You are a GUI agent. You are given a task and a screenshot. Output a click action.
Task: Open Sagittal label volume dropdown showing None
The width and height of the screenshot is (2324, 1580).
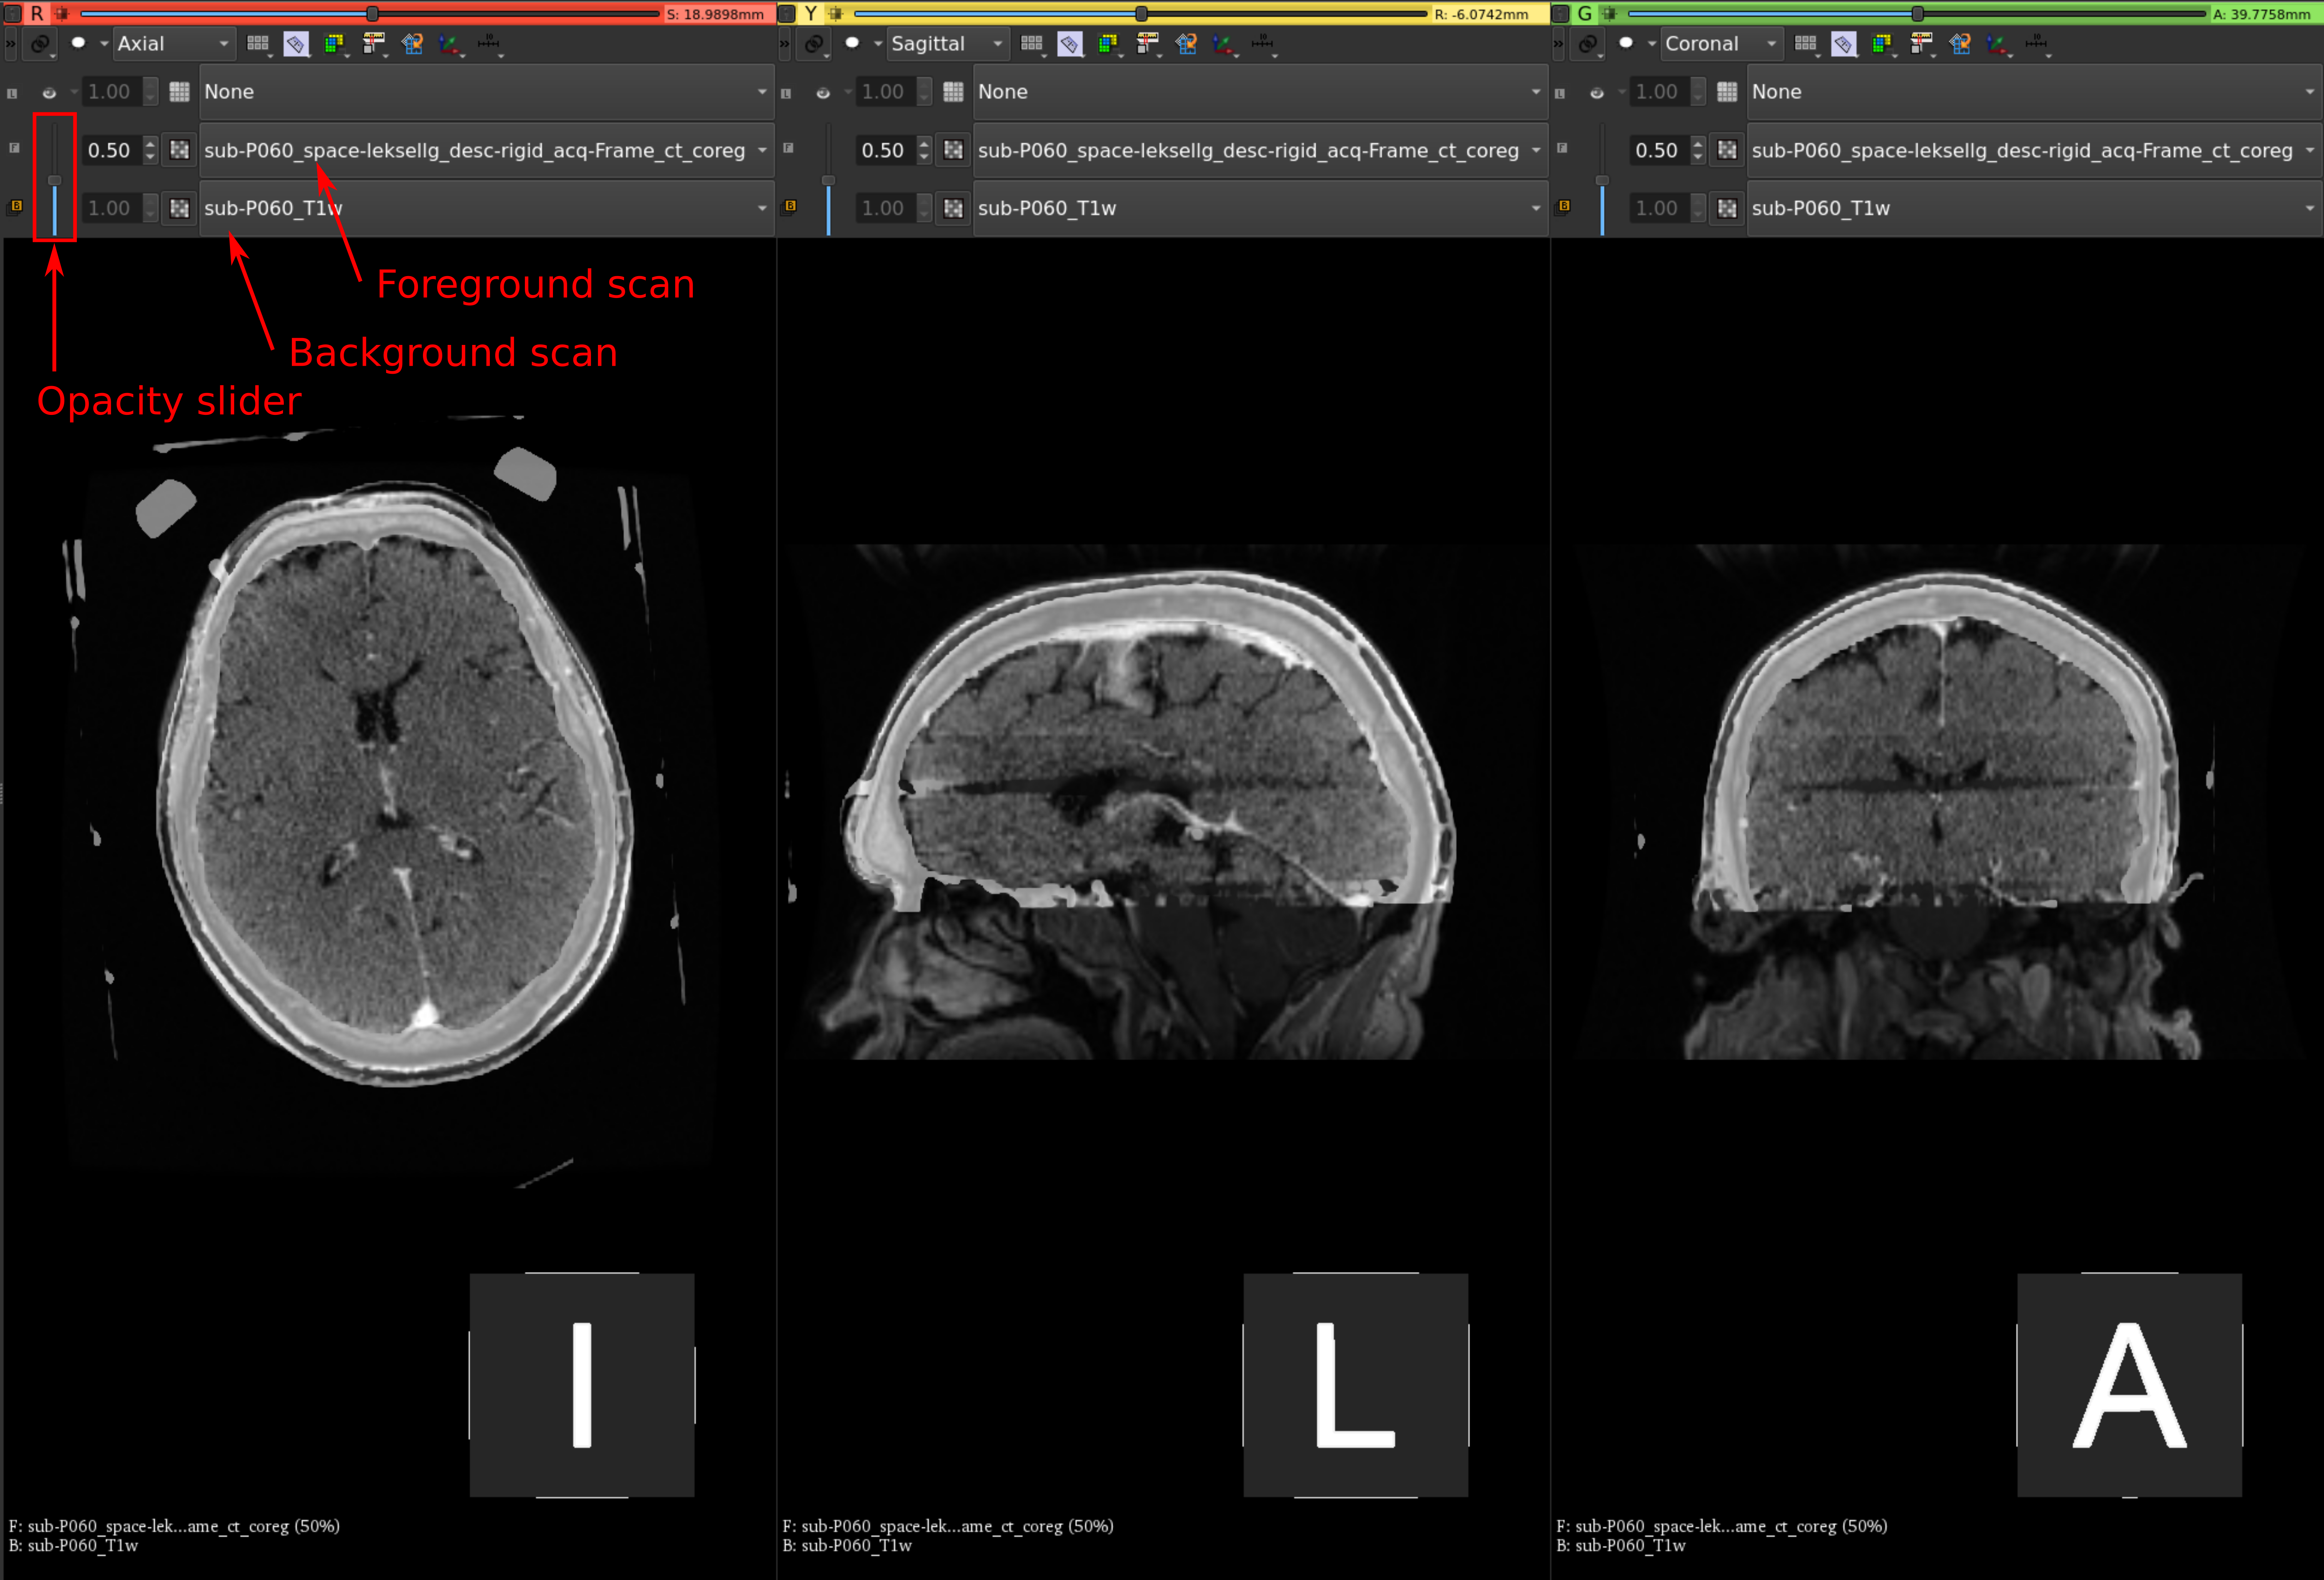pos(1260,92)
